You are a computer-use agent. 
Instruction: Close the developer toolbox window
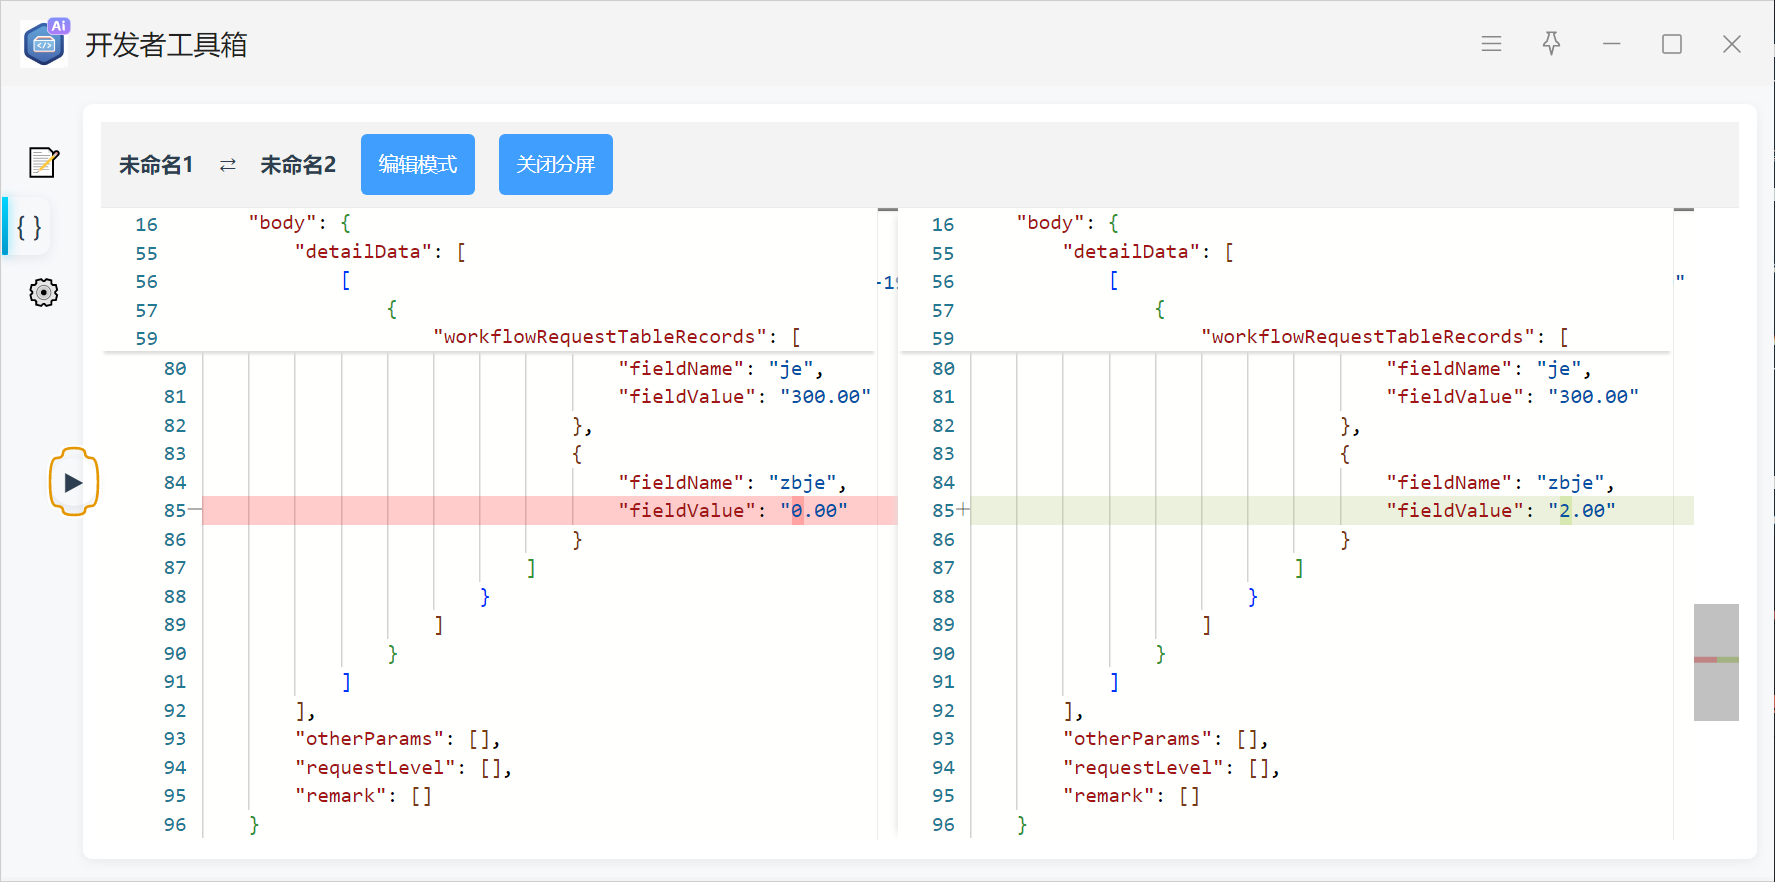pos(1732,44)
